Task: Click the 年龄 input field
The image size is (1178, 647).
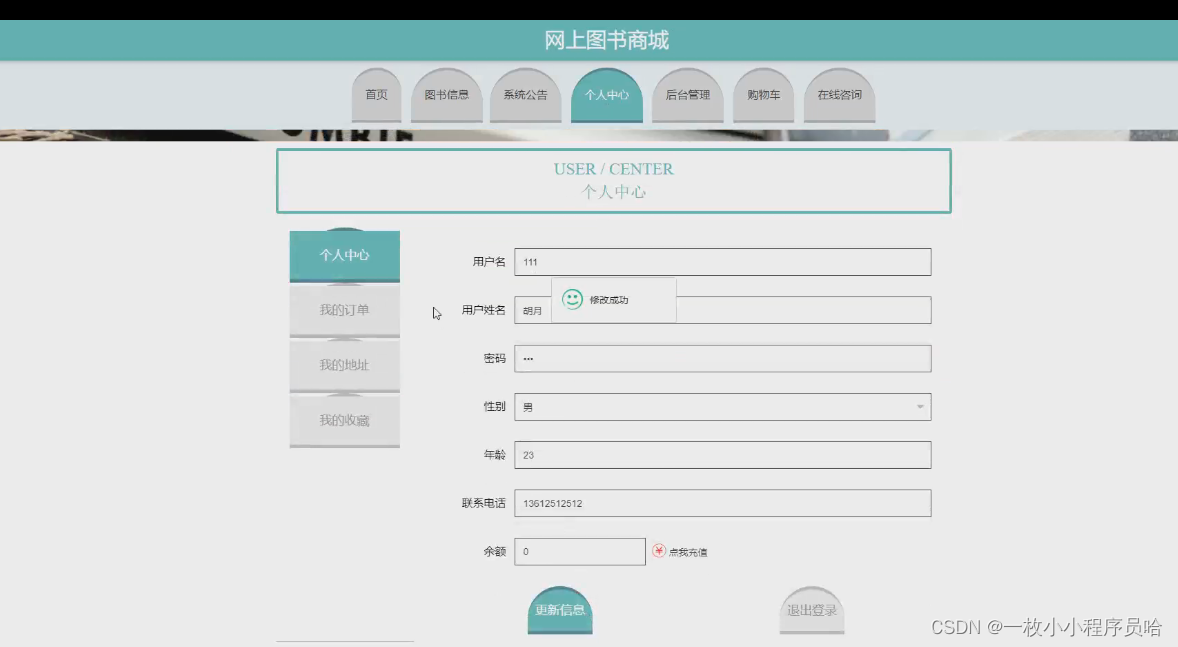Action: (723, 455)
